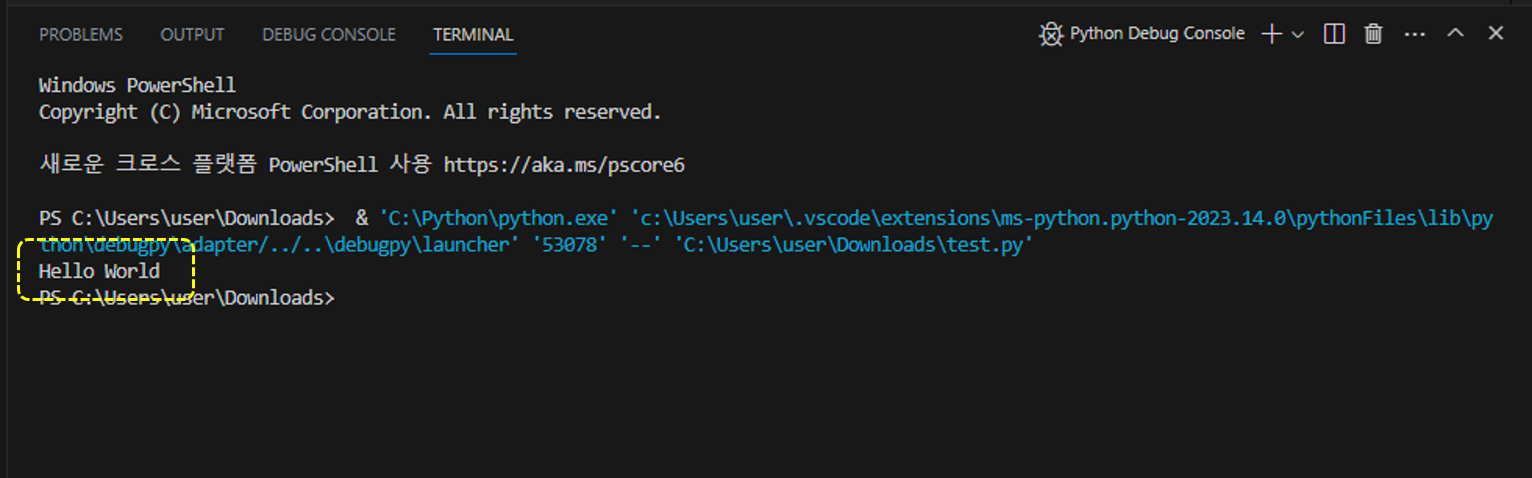Open the more actions ellipsis menu
This screenshot has height=478, width=1532.
pyautogui.click(x=1414, y=34)
